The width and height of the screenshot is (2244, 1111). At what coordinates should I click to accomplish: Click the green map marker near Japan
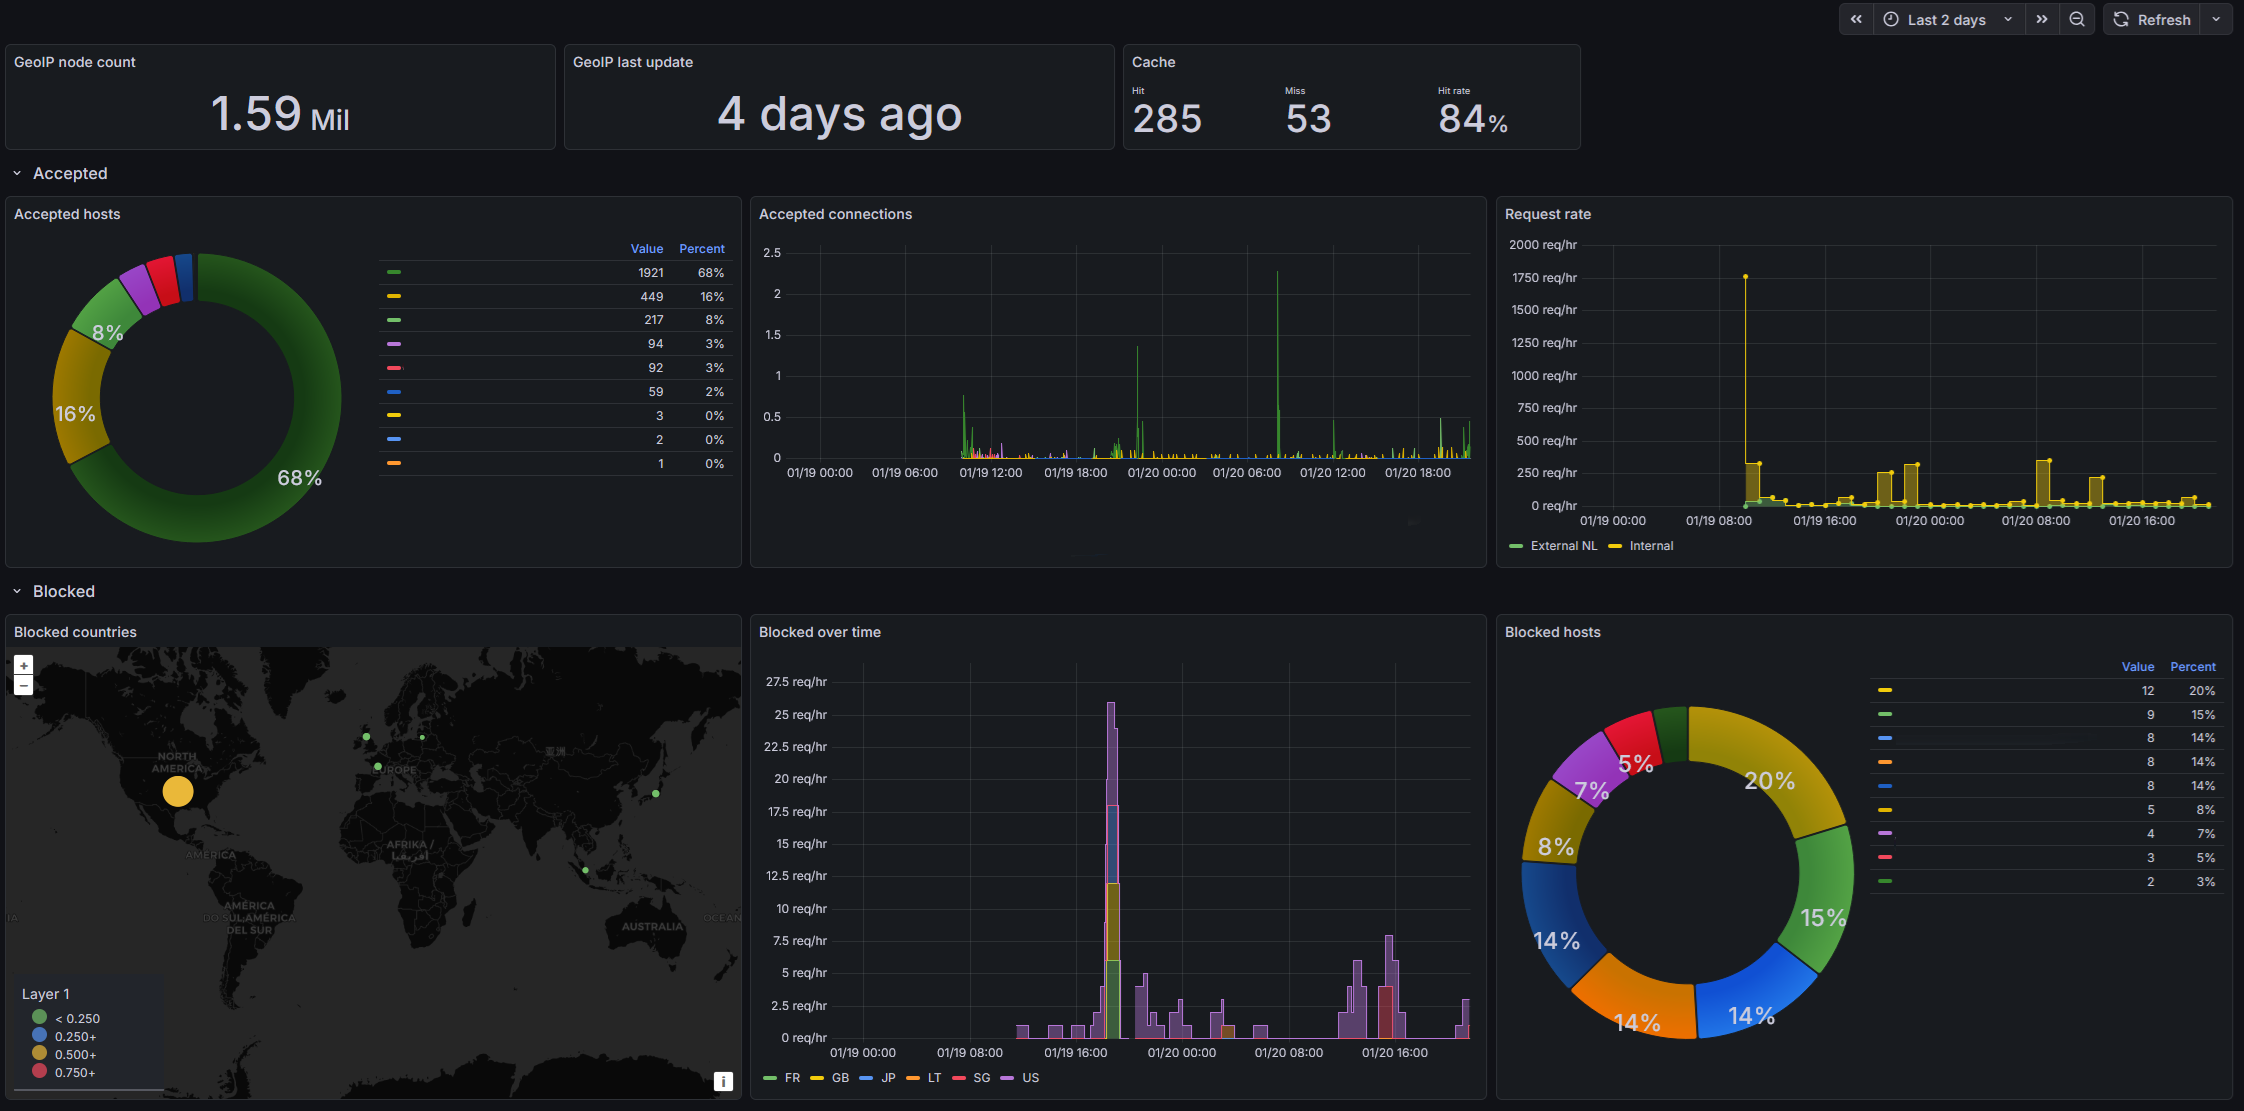(x=656, y=794)
